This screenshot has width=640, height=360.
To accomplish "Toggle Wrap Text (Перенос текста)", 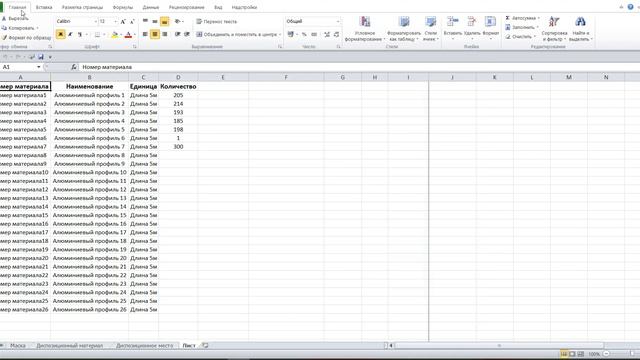I will pos(217,21).
